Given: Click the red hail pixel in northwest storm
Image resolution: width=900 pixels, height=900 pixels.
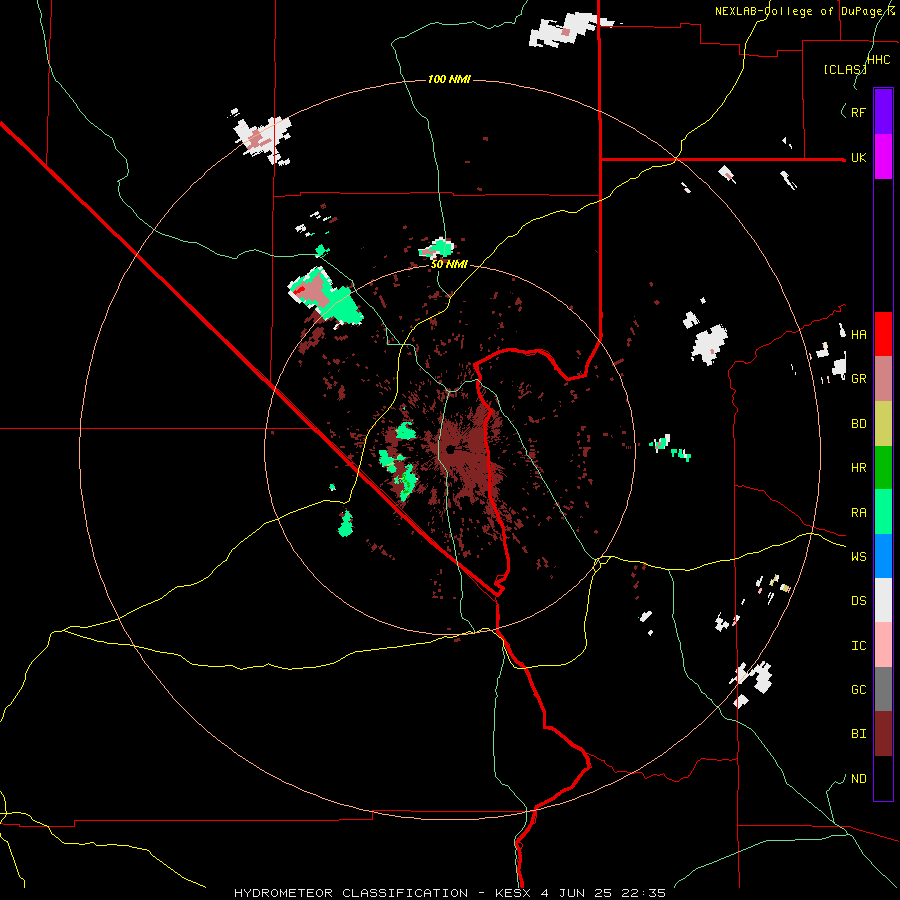Looking at the screenshot, I should coord(298,291).
